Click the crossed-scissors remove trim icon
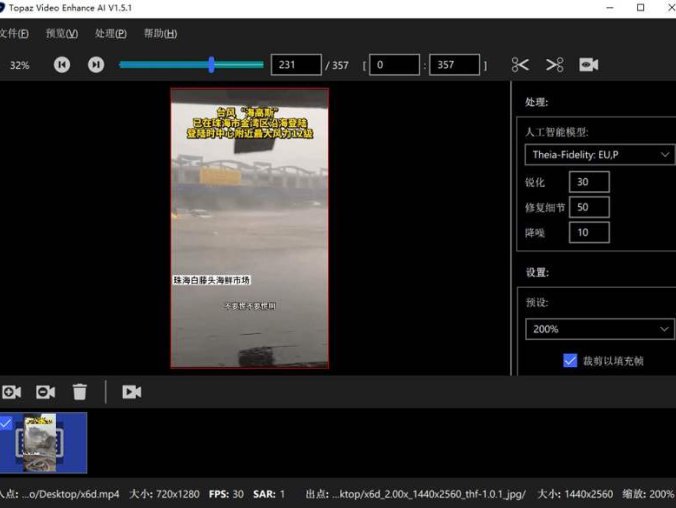Screen dimensions: 676x508 554,65
